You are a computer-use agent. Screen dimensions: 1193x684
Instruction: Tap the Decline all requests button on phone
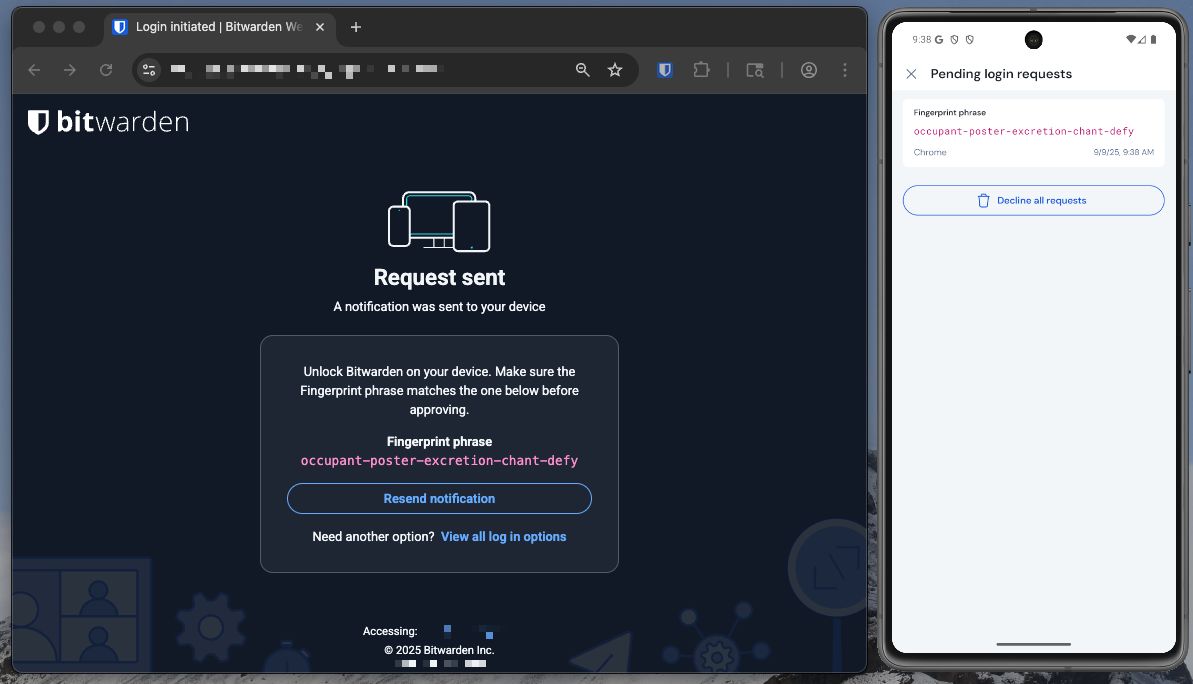(x=1033, y=200)
